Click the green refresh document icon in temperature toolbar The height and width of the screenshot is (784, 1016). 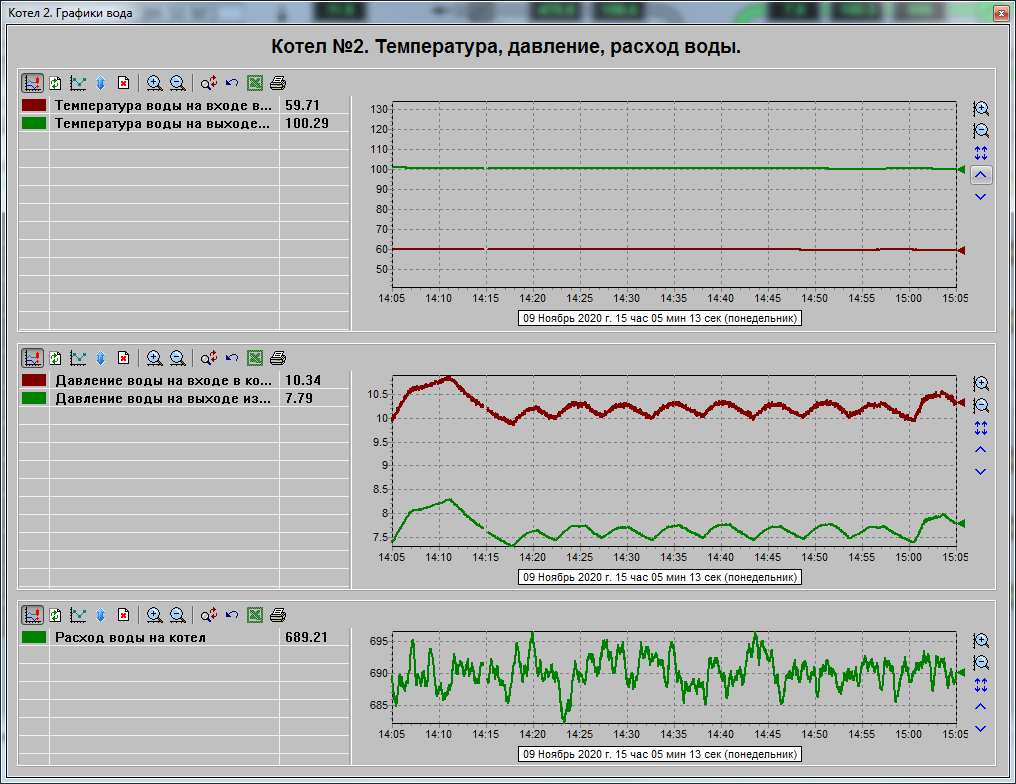[56, 83]
